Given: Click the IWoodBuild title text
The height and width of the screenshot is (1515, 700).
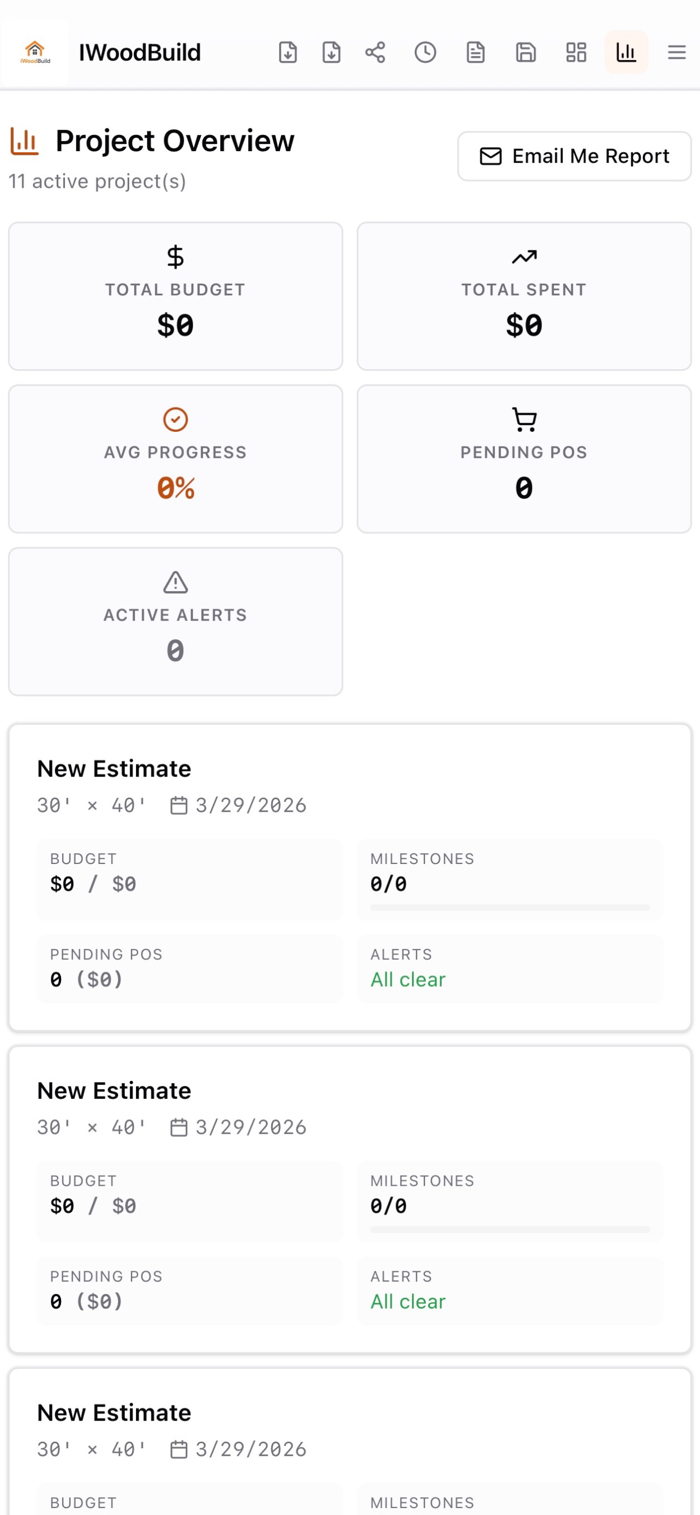Looking at the screenshot, I should (140, 53).
